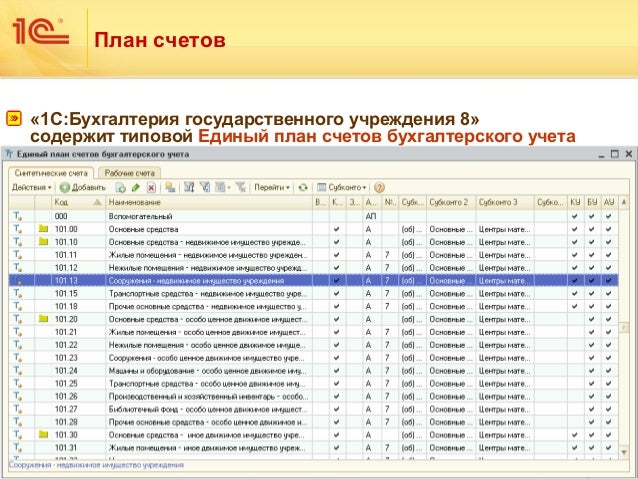Screen dimensions: 638x479
Task: Click the 1C logo in the header
Action: click(x=40, y=31)
